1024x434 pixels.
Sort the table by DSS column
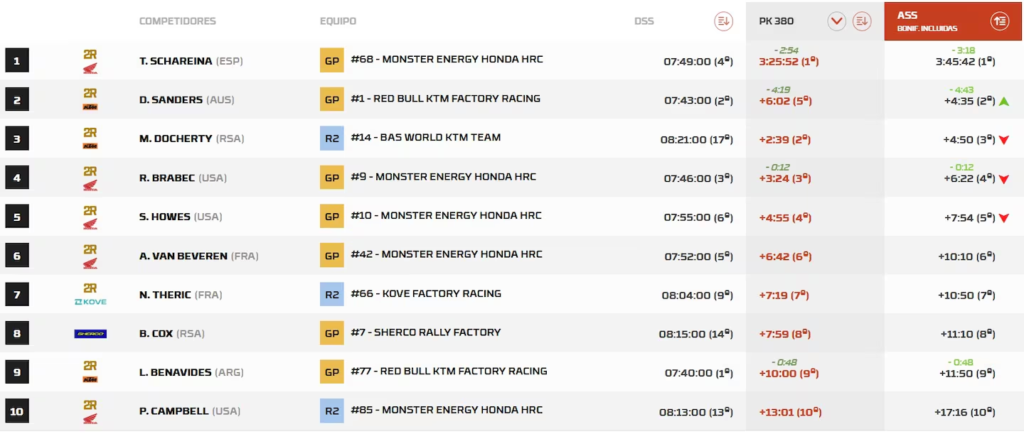(724, 21)
